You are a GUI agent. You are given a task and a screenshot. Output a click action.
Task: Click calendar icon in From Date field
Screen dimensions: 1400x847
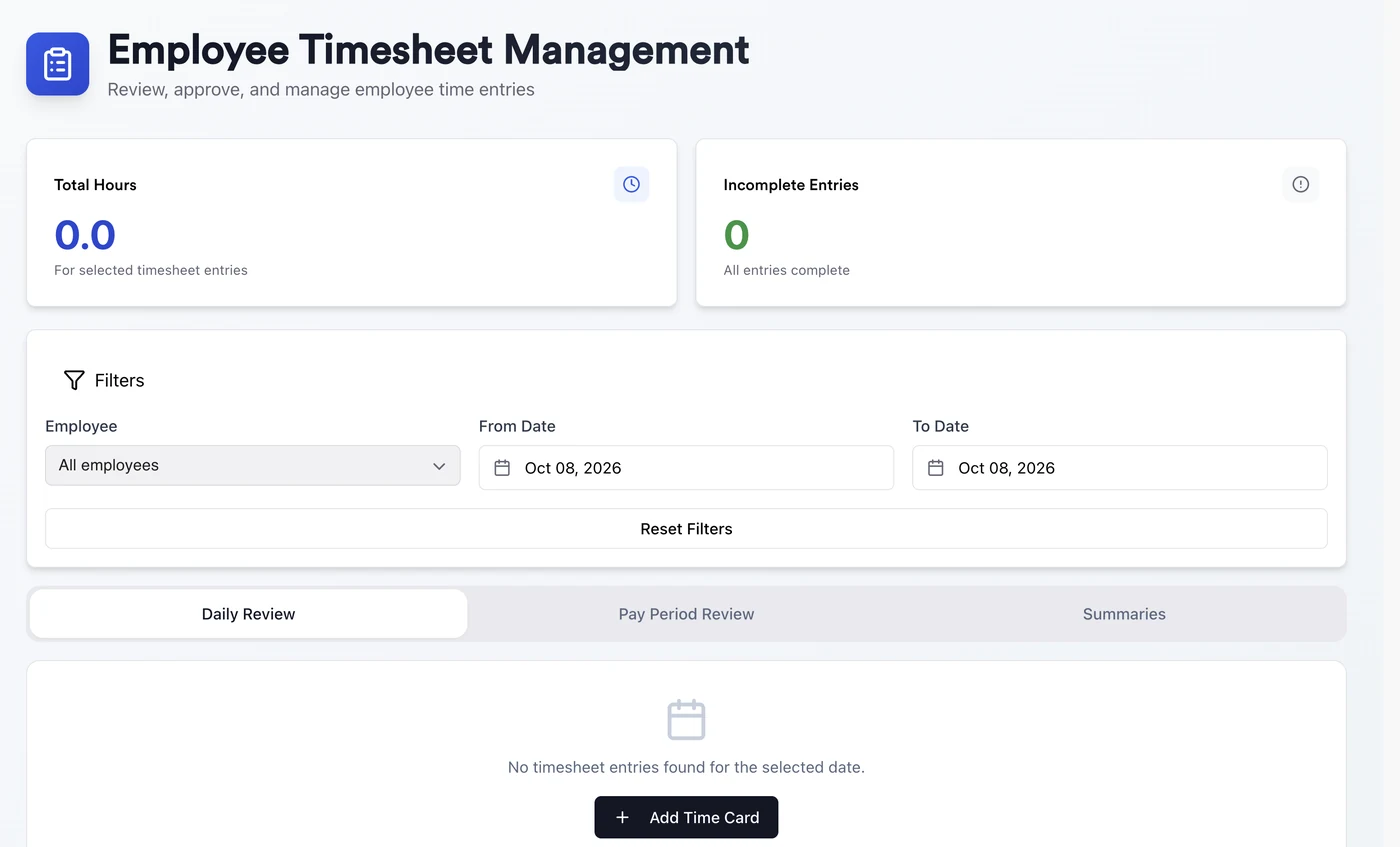502,468
